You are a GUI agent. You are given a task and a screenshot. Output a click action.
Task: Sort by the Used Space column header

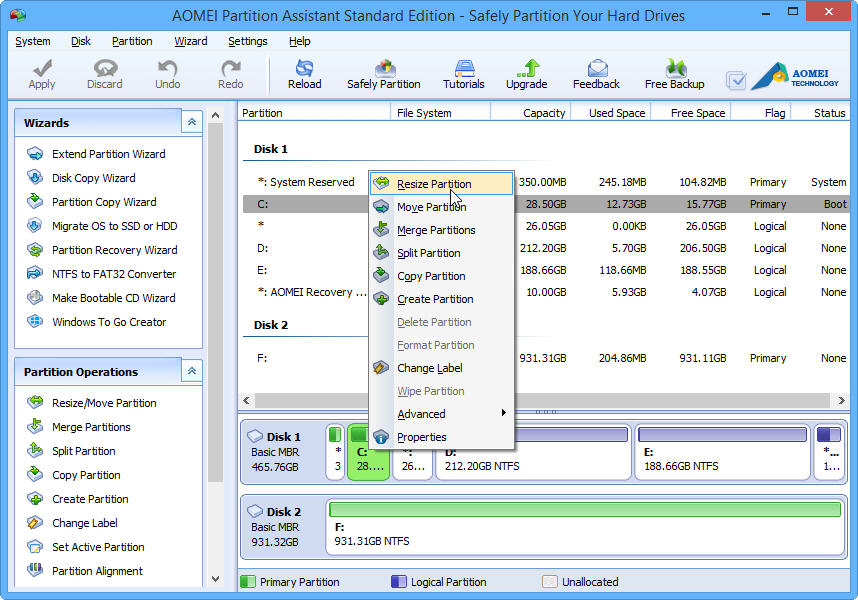[x=610, y=113]
